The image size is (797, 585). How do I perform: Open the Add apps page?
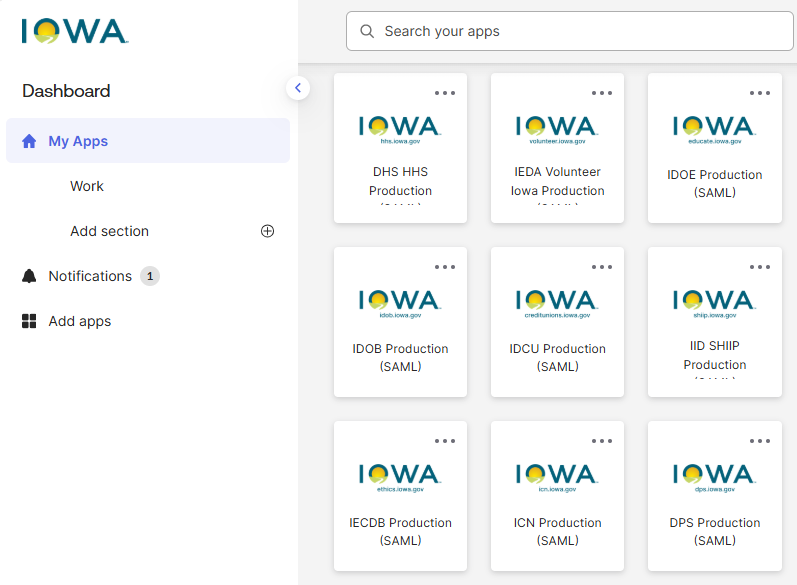coord(80,321)
